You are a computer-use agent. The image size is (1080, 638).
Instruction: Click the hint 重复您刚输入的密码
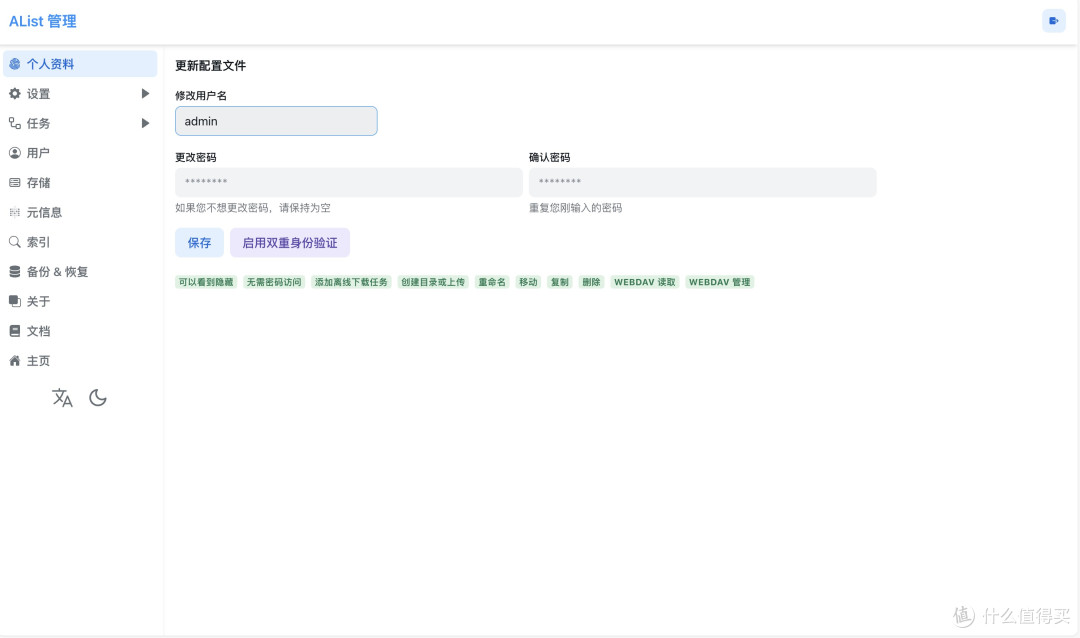576,207
